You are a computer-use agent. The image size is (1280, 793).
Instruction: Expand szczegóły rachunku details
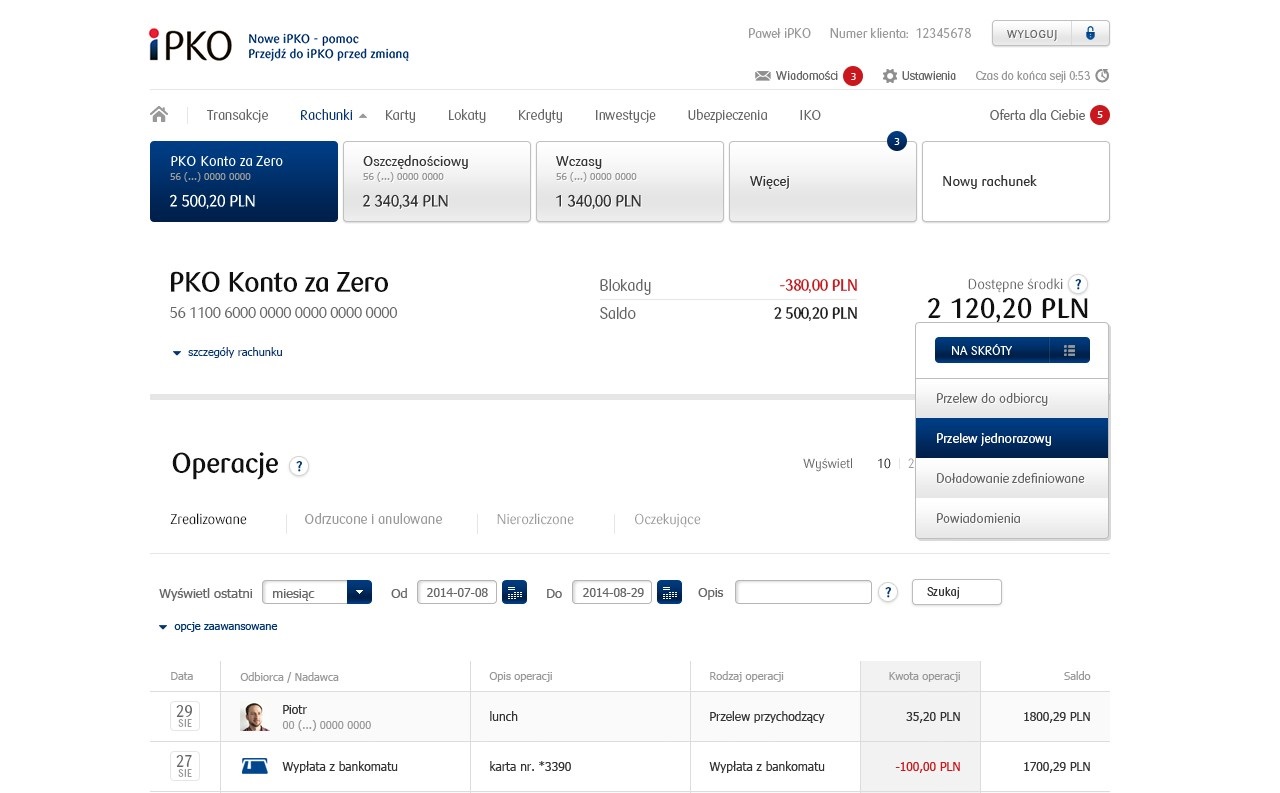click(228, 352)
